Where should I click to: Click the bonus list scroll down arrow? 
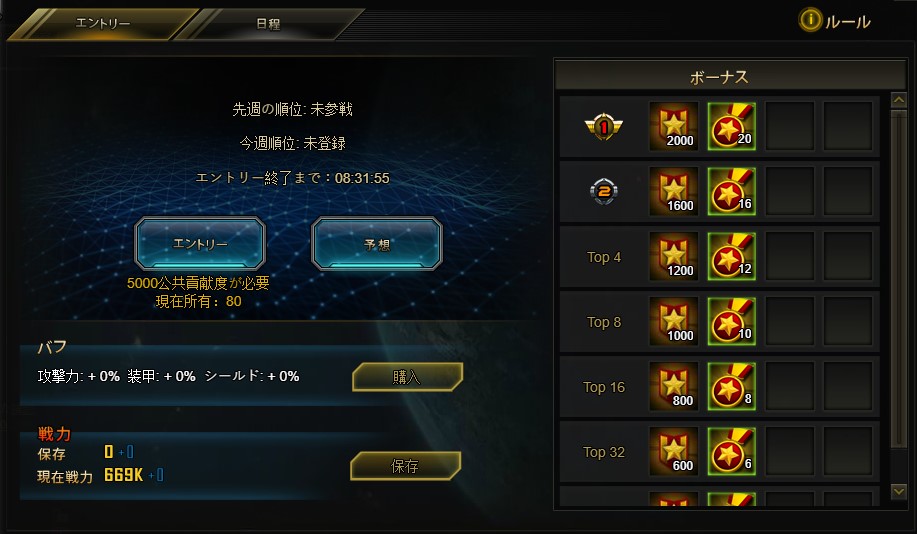(898, 491)
